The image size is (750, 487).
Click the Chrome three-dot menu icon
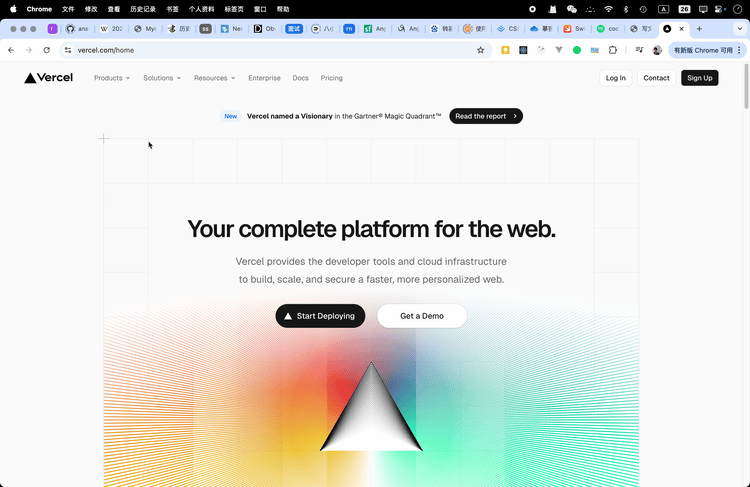coord(739,50)
